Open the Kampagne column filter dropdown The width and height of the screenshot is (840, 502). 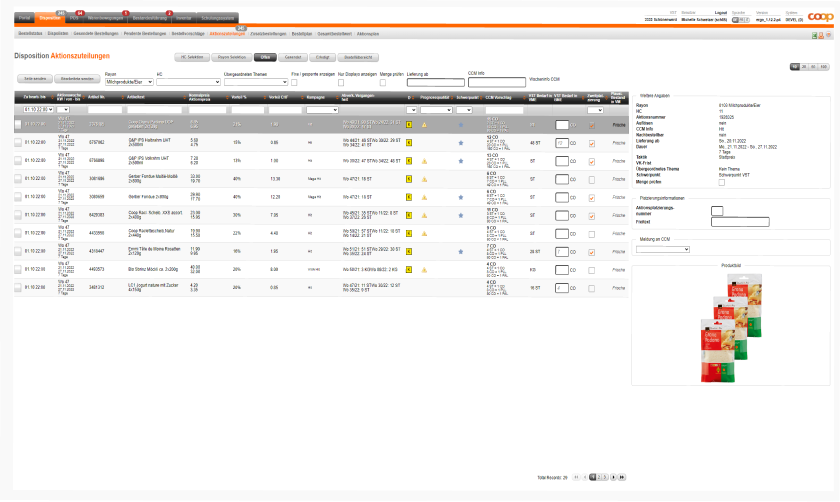pyautogui.click(x=322, y=110)
